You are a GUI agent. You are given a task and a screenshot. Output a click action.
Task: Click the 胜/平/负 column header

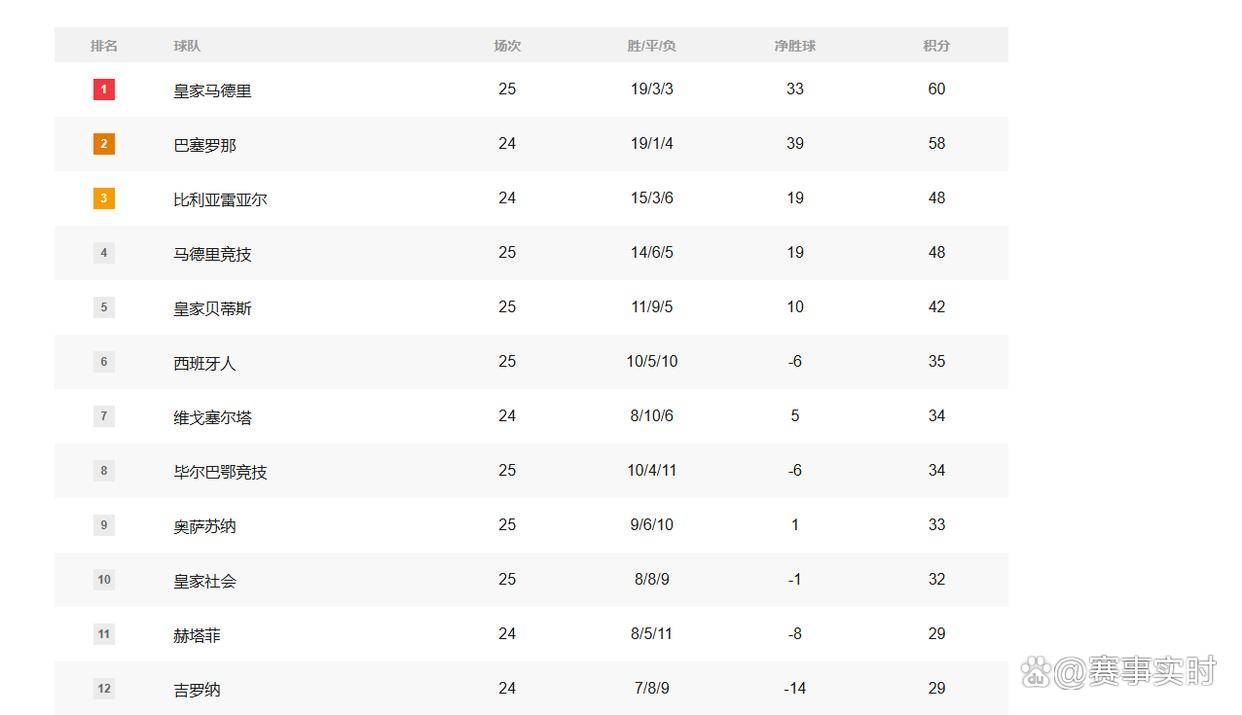(x=652, y=46)
